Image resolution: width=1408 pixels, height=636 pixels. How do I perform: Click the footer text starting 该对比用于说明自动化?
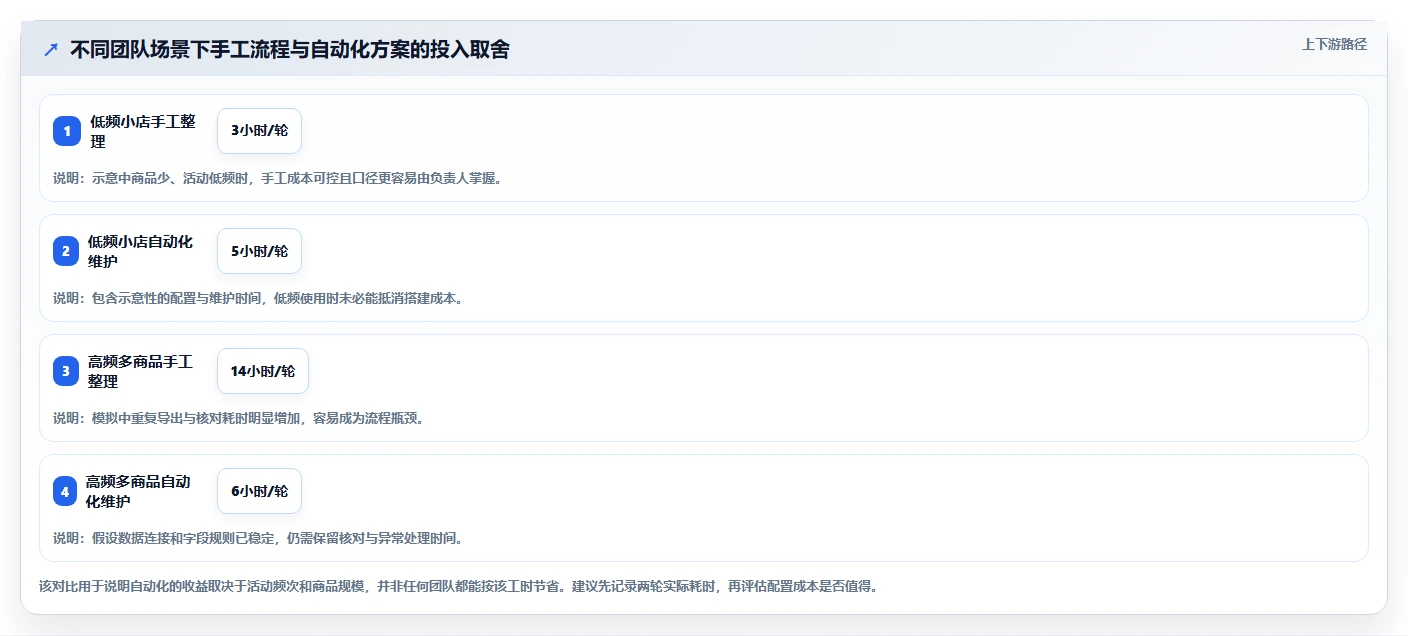(458, 586)
